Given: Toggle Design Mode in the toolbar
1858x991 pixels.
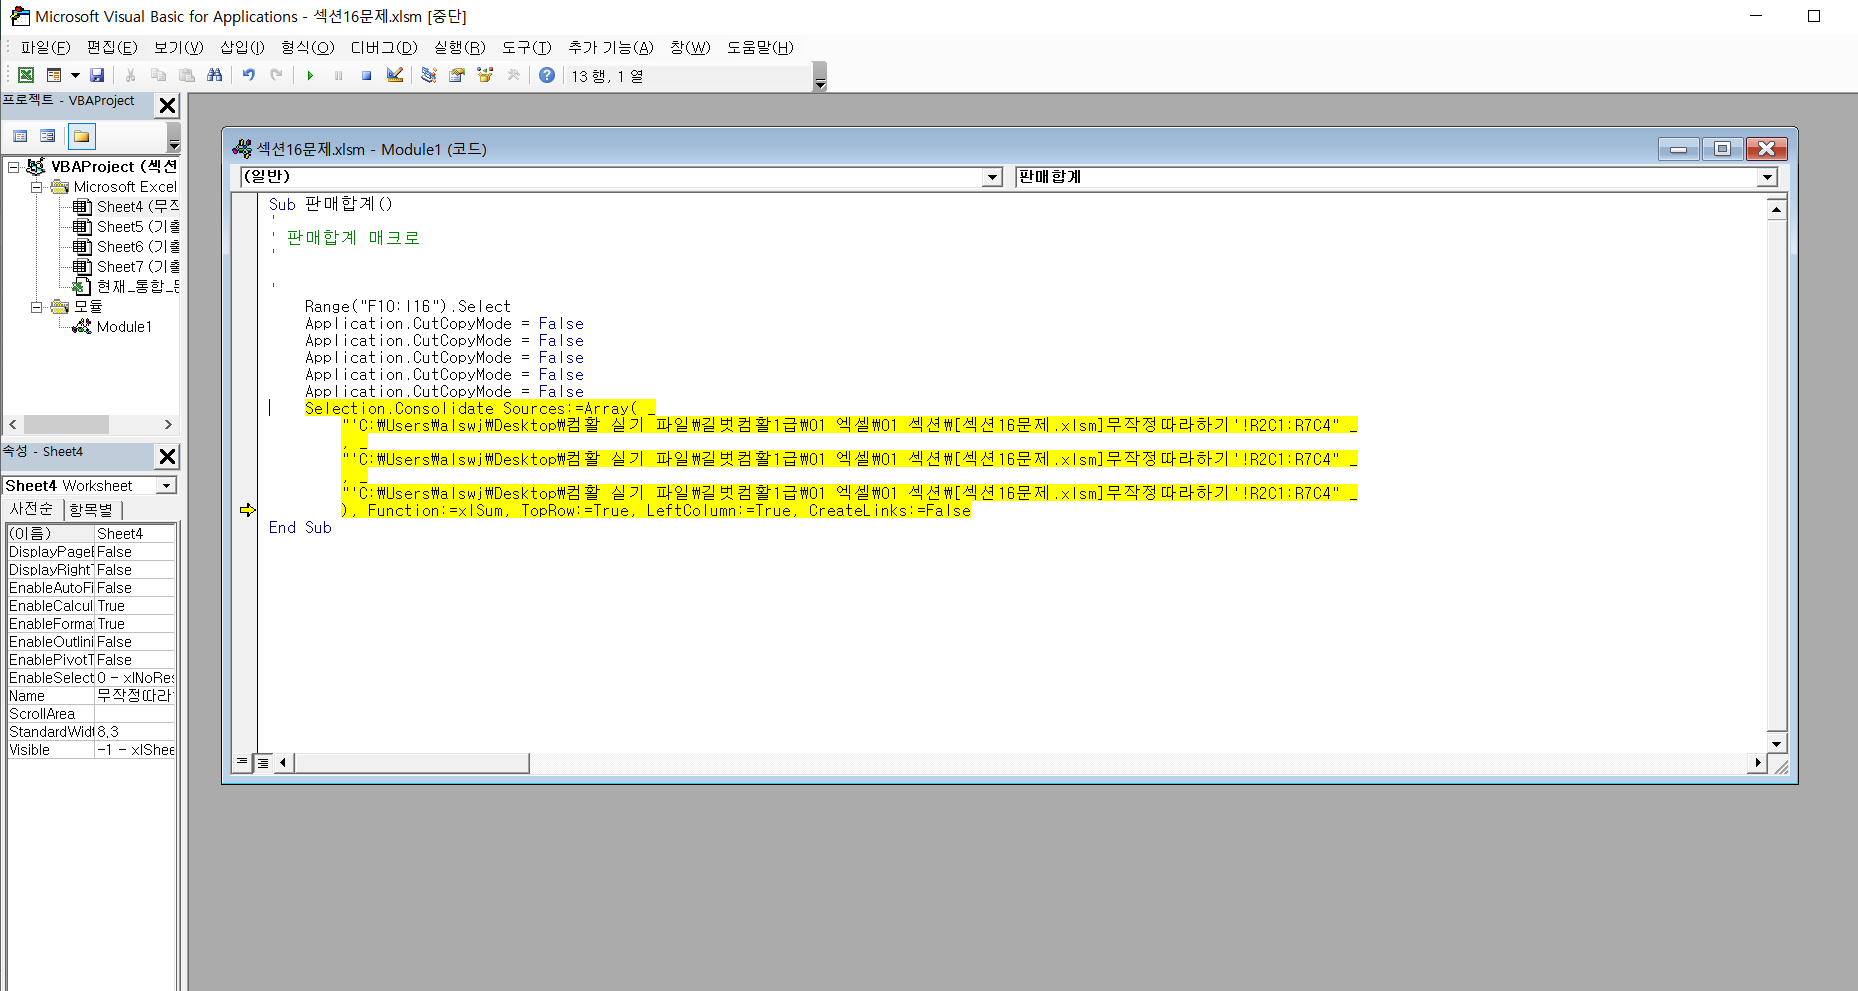Looking at the screenshot, I should tap(395, 76).
